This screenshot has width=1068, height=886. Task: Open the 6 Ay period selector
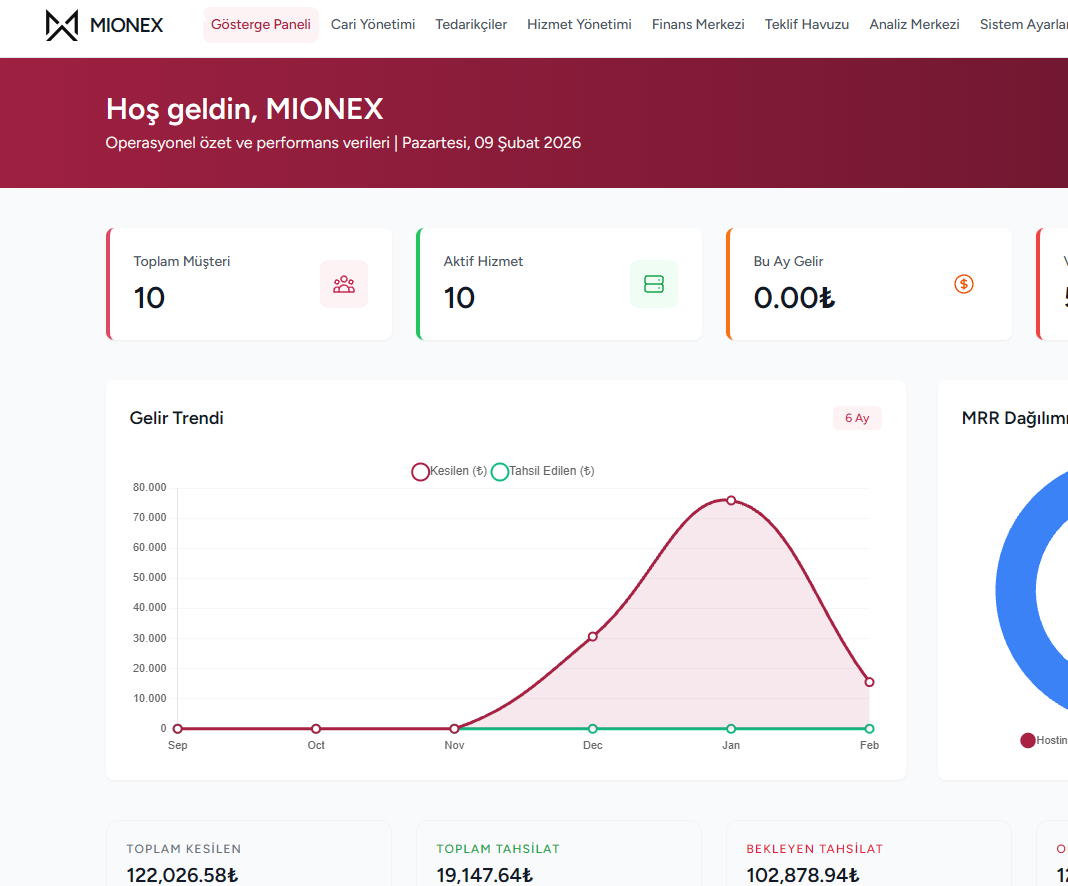click(x=857, y=418)
